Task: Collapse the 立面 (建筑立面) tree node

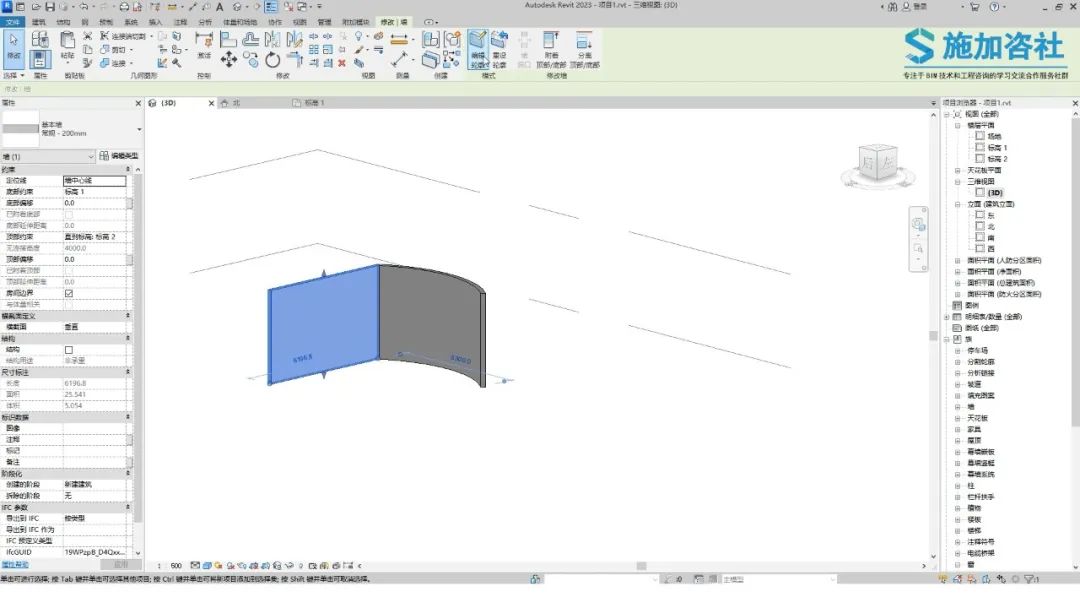Action: point(957,204)
